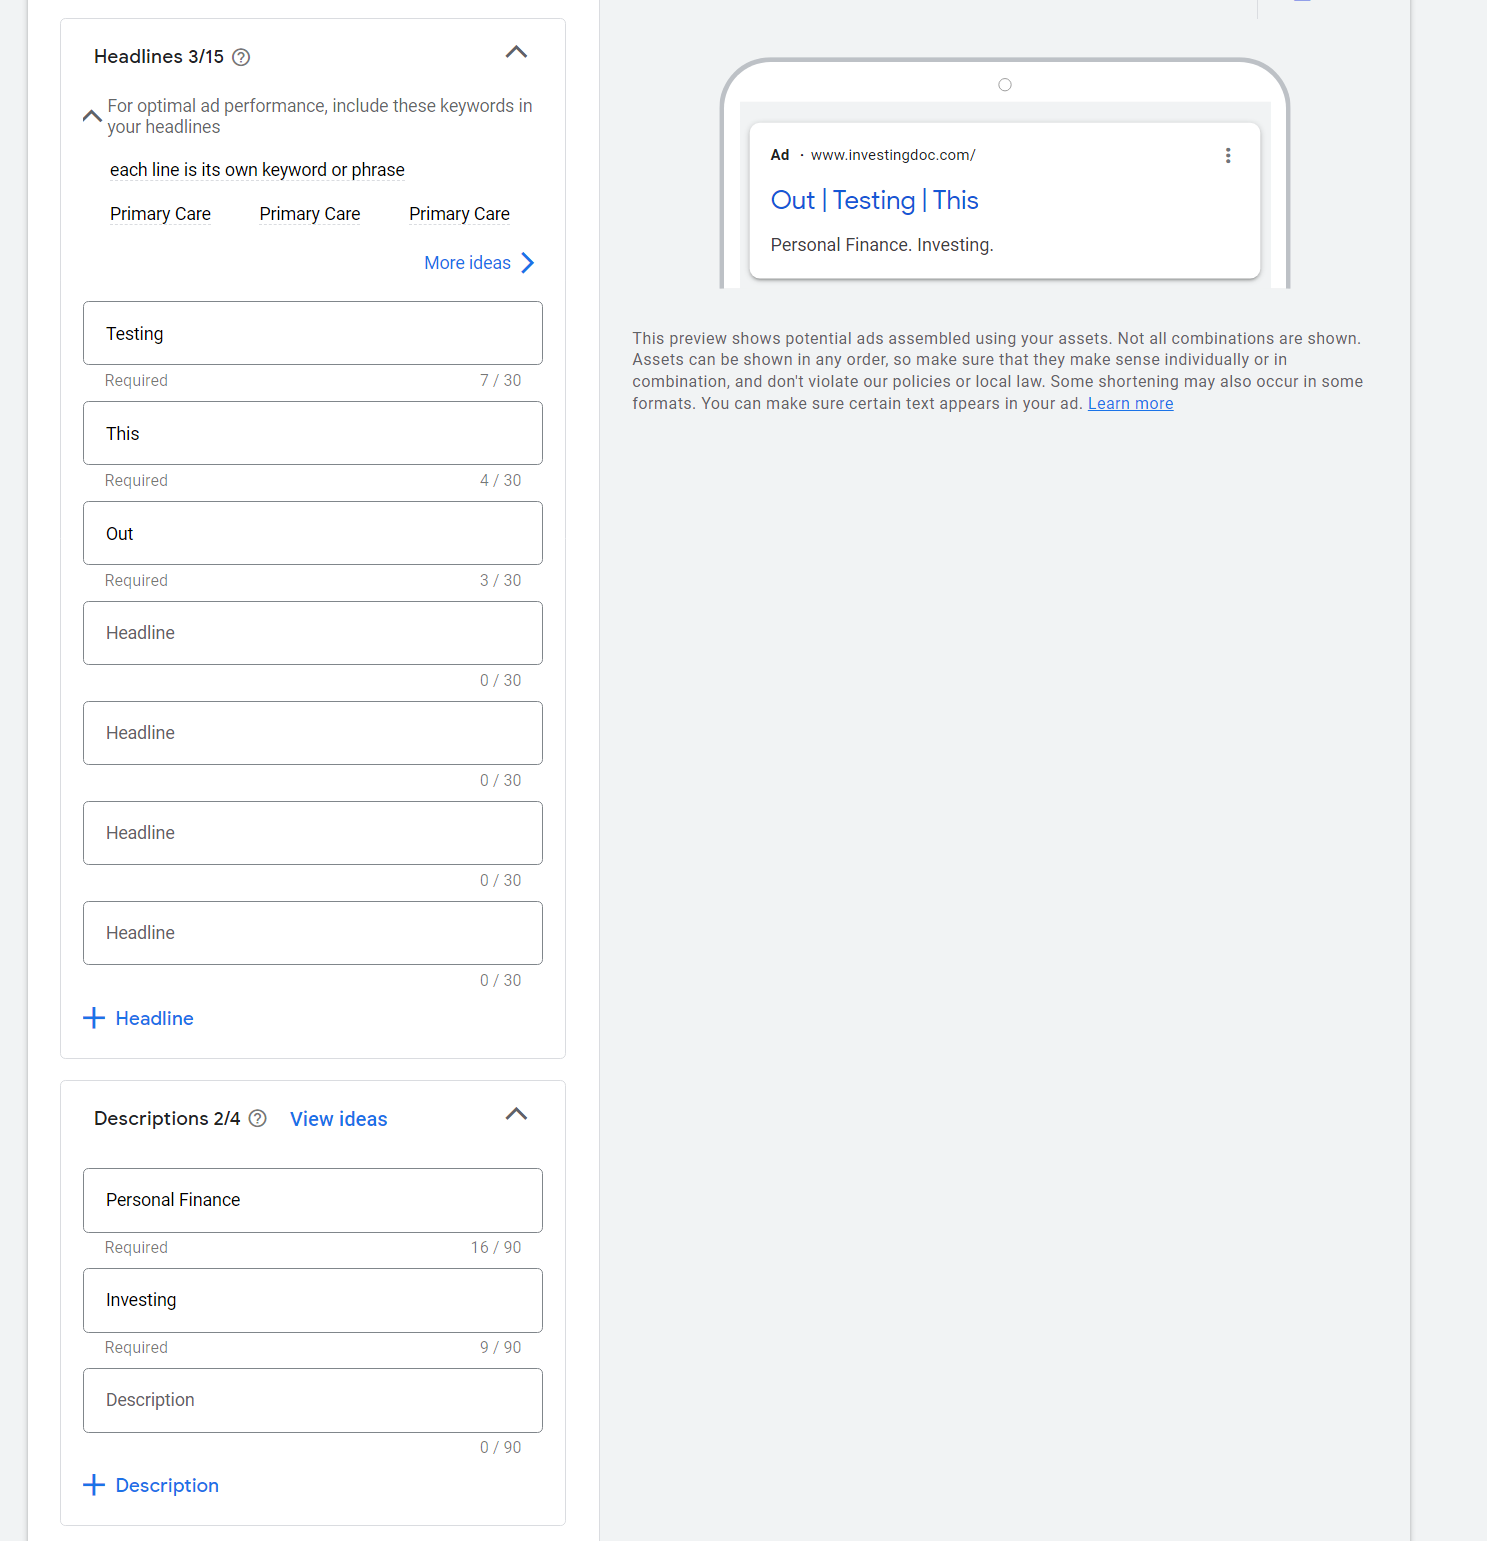Select the first Primary Care keyword suggestion

(x=160, y=214)
